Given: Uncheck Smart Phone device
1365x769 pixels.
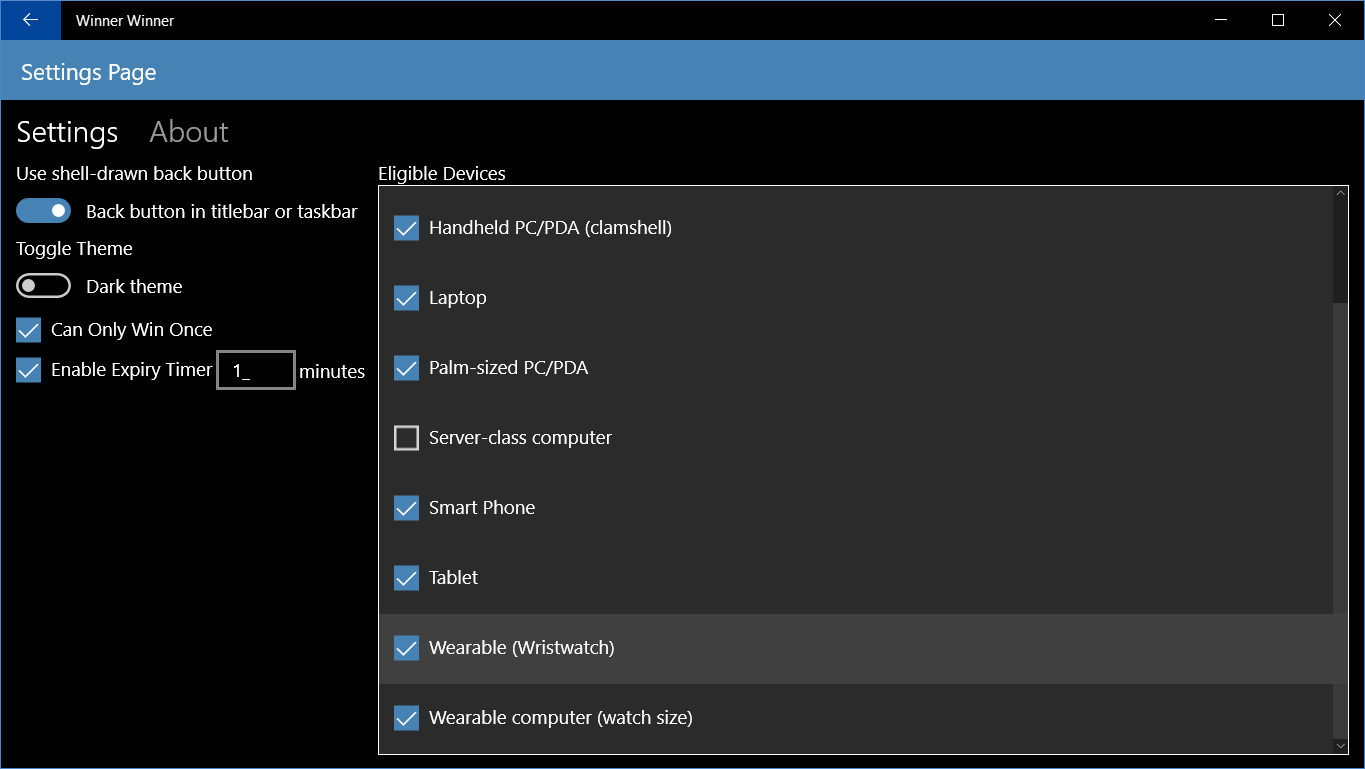Looking at the screenshot, I should (x=406, y=508).
